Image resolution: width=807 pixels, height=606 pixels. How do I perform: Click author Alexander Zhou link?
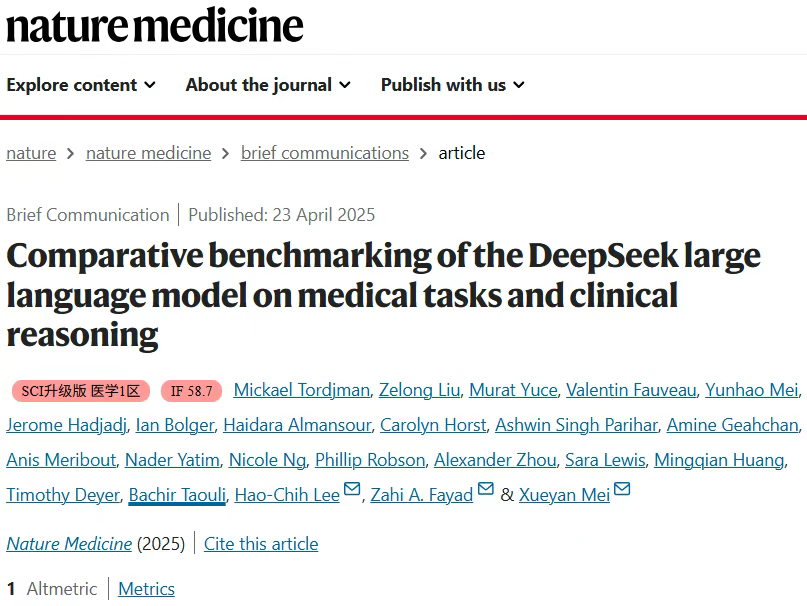click(x=495, y=460)
